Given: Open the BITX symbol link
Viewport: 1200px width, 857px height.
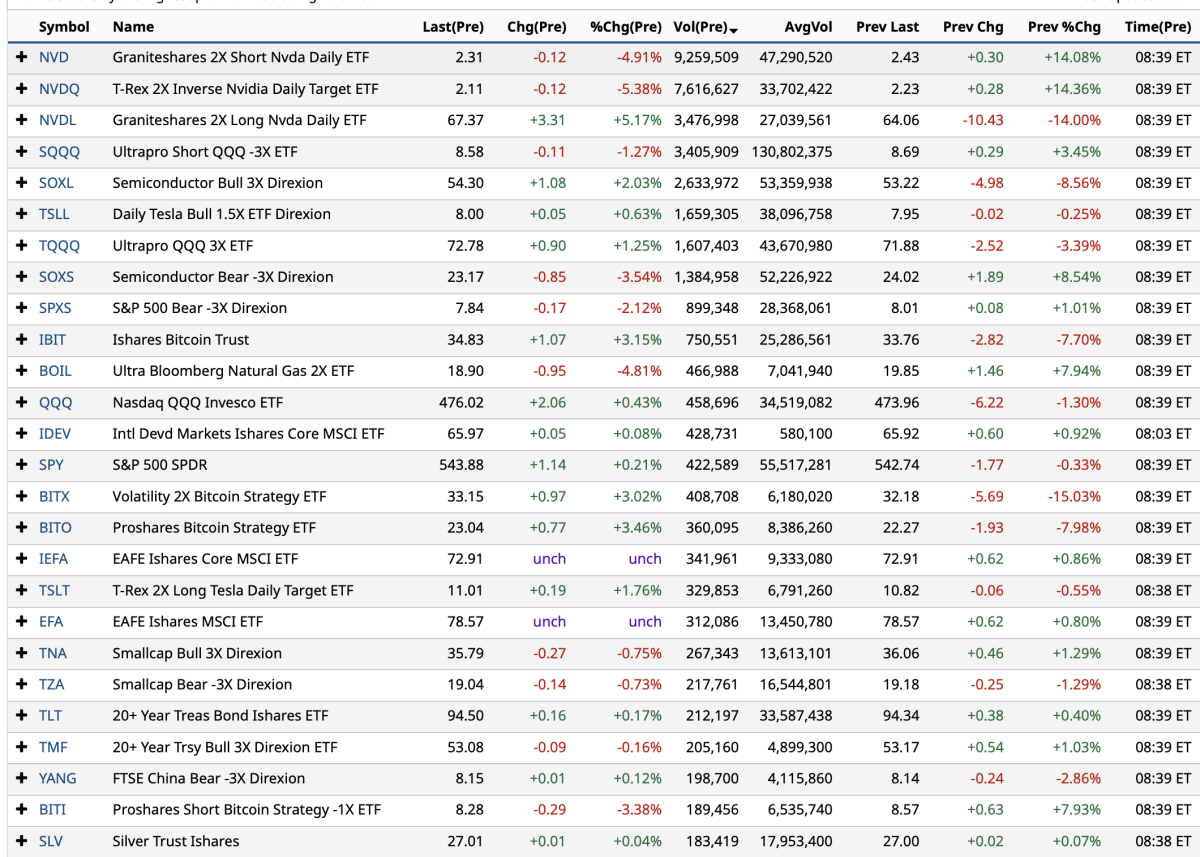Looking at the screenshot, I should click(x=54, y=497).
